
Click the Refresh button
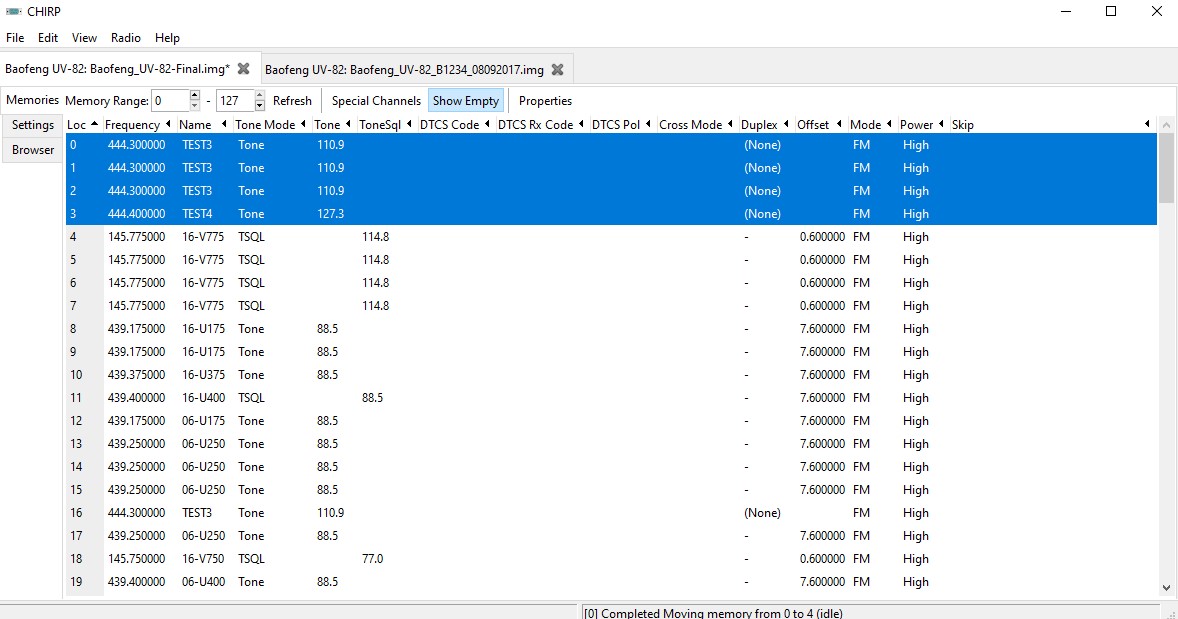pyautogui.click(x=292, y=101)
